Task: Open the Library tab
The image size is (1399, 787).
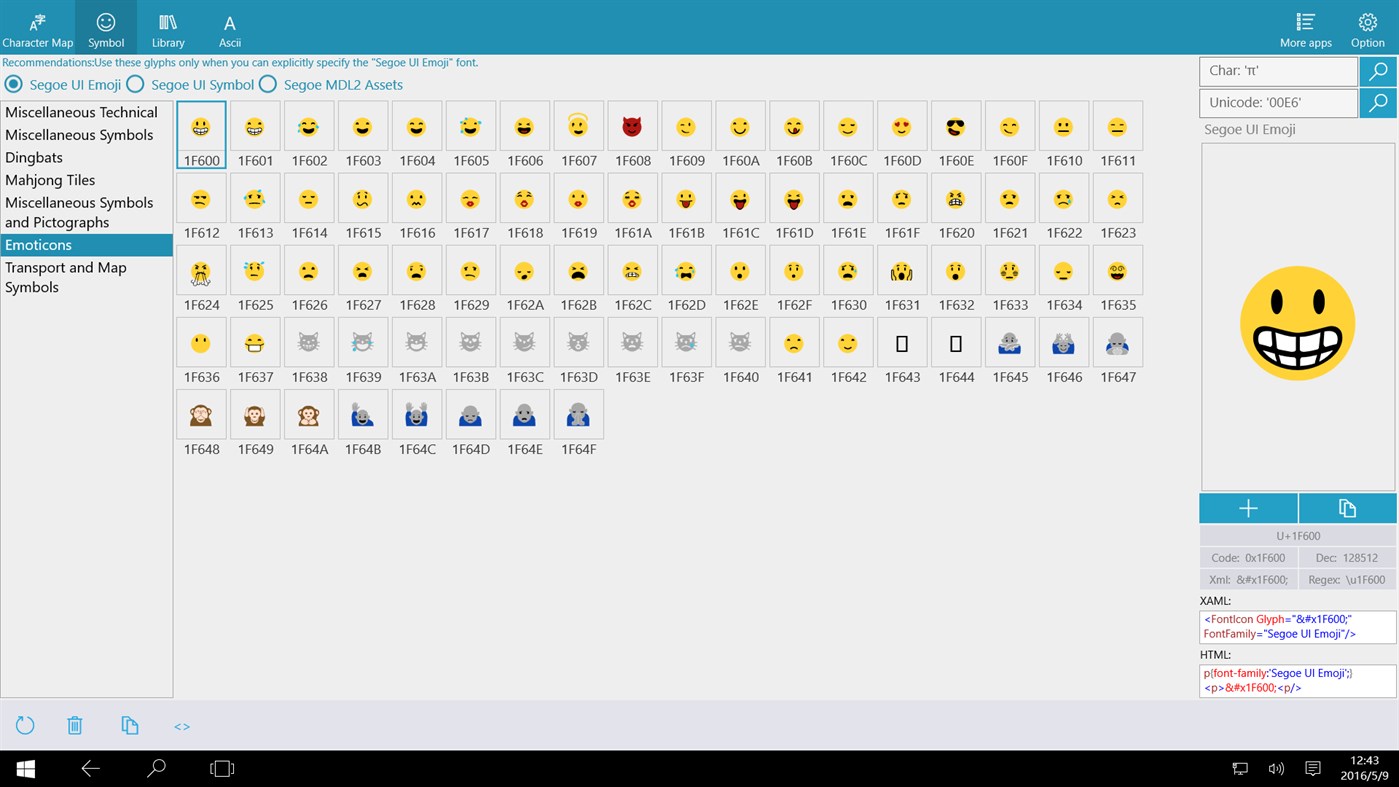Action: 168,29
